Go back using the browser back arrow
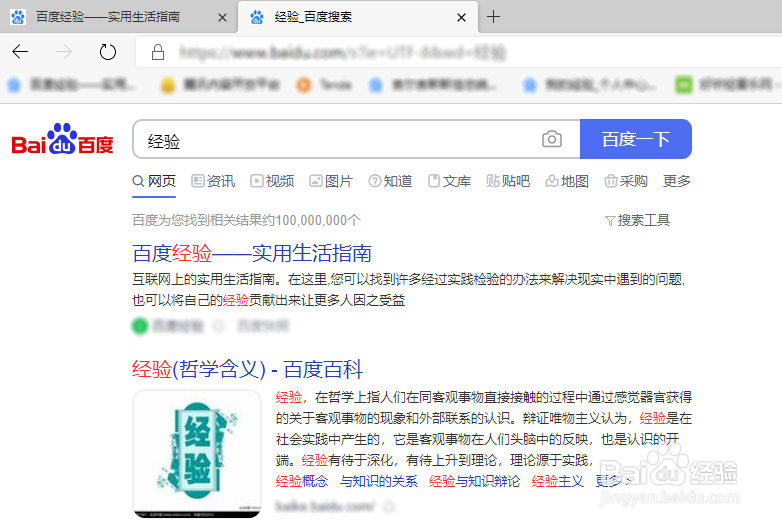The image size is (782, 524). (20, 51)
